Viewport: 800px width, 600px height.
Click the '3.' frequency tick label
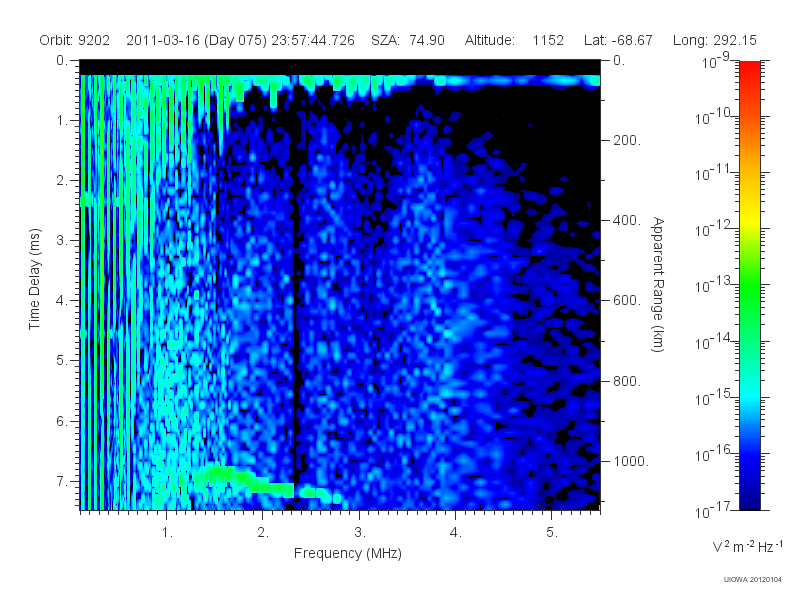(360, 533)
